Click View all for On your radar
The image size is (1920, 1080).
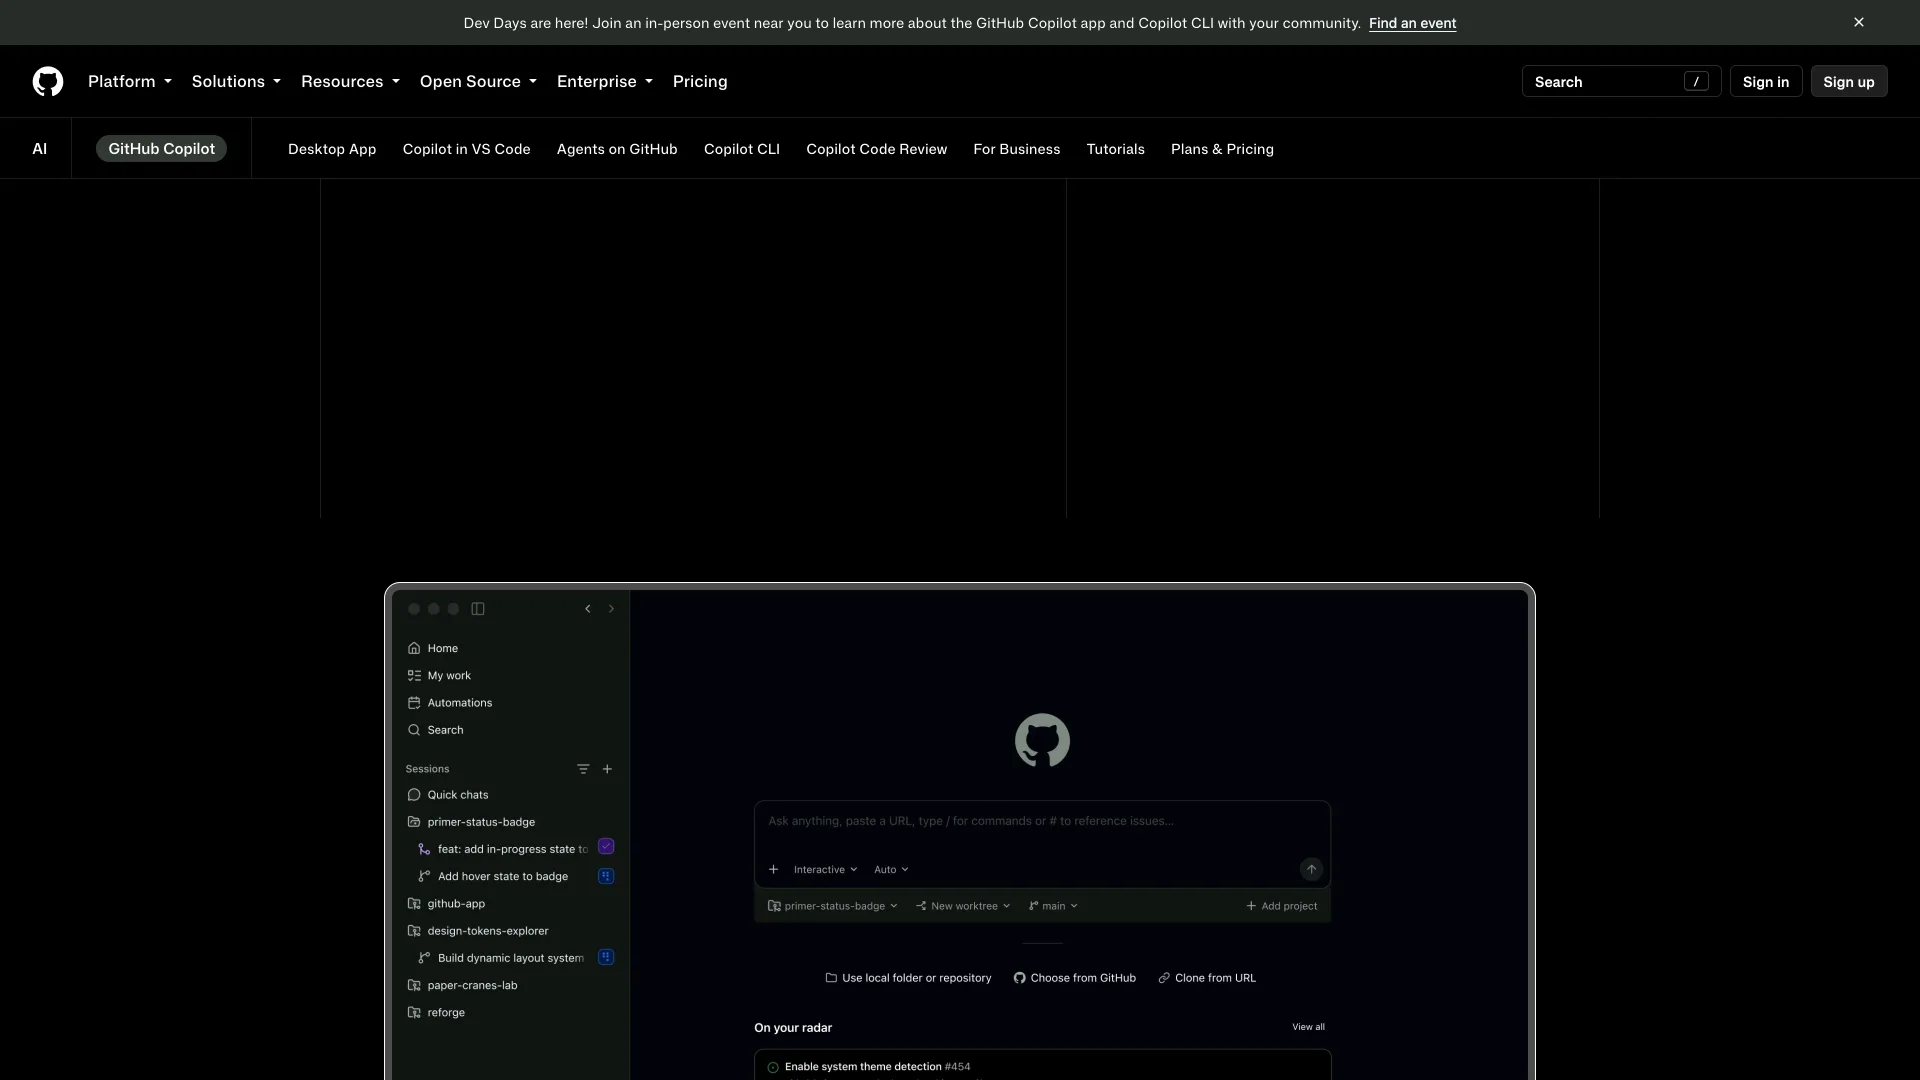point(1308,1027)
